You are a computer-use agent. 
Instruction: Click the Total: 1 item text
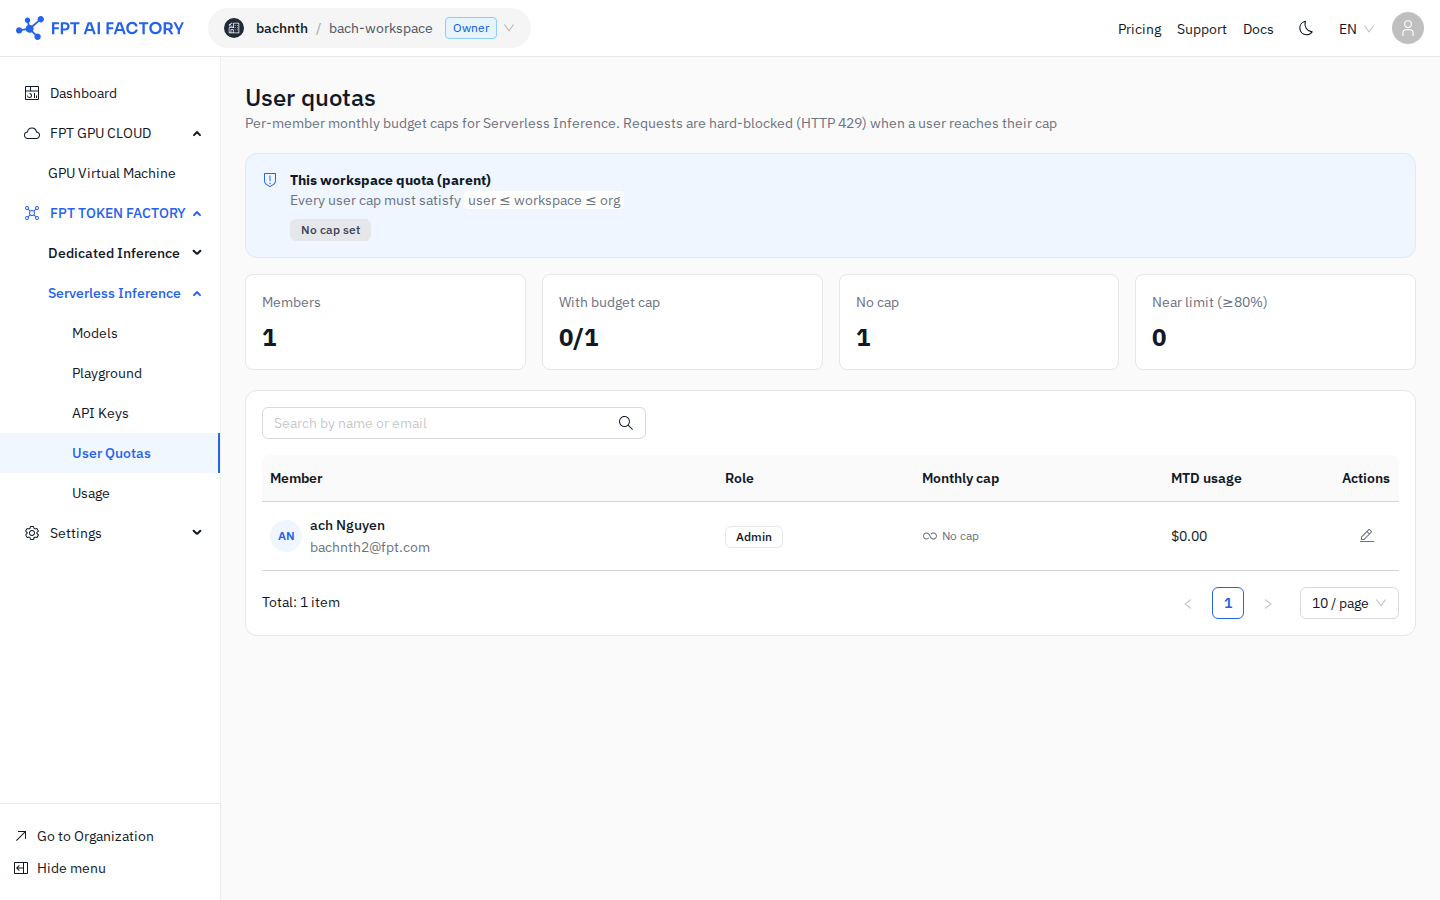[x=301, y=602]
